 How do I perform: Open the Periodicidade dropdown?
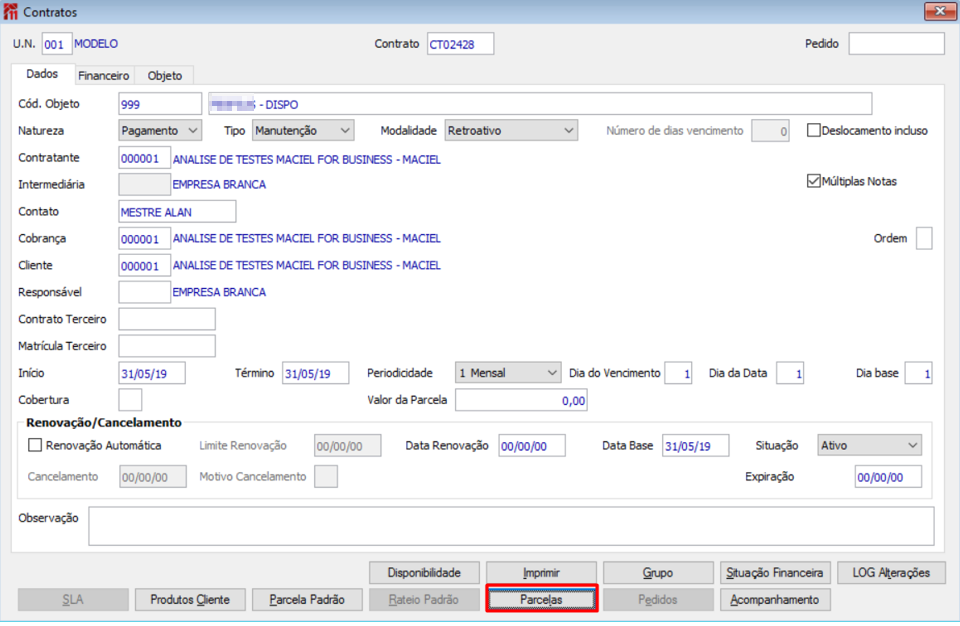(508, 373)
